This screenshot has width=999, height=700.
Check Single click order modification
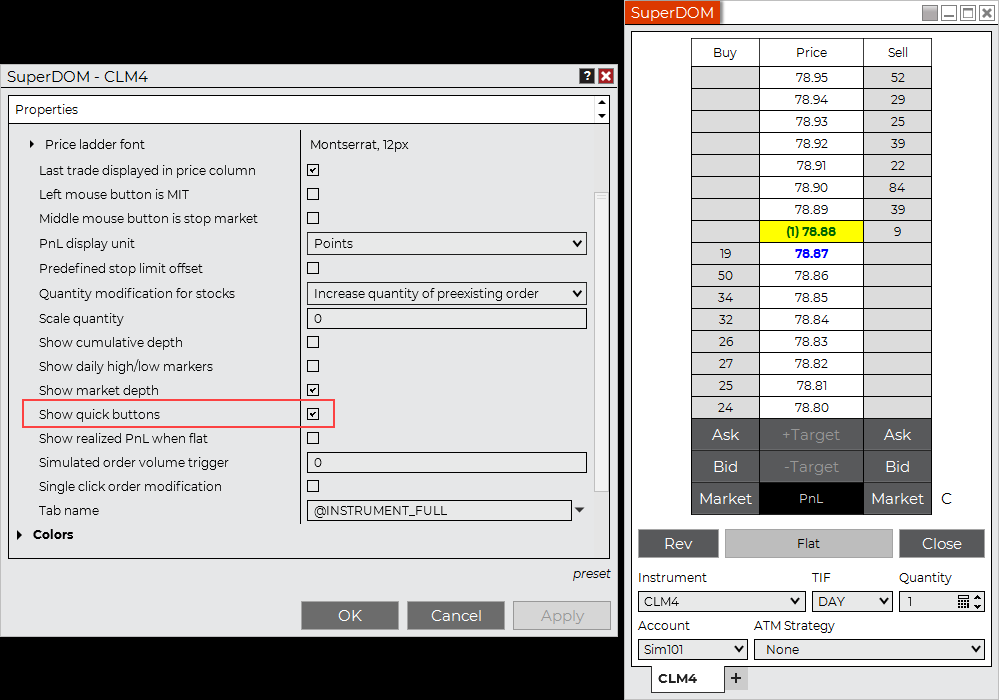click(313, 486)
